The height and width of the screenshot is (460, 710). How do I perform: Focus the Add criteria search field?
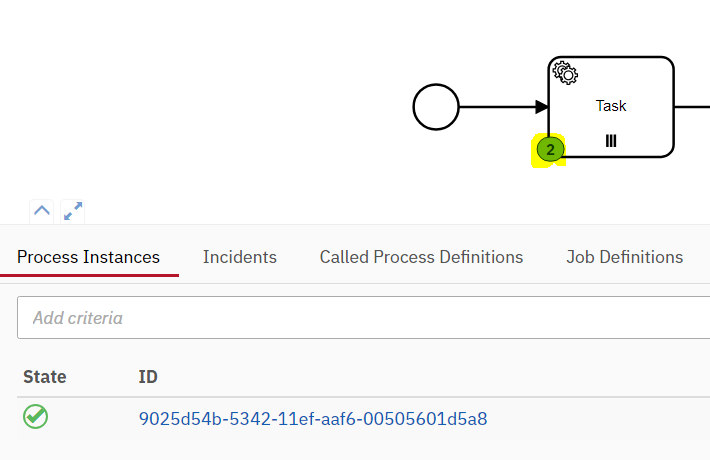click(364, 317)
